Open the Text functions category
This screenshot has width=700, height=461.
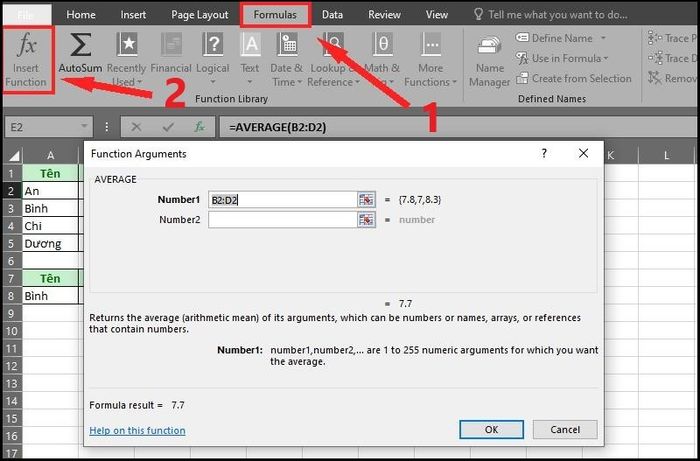pyautogui.click(x=250, y=60)
